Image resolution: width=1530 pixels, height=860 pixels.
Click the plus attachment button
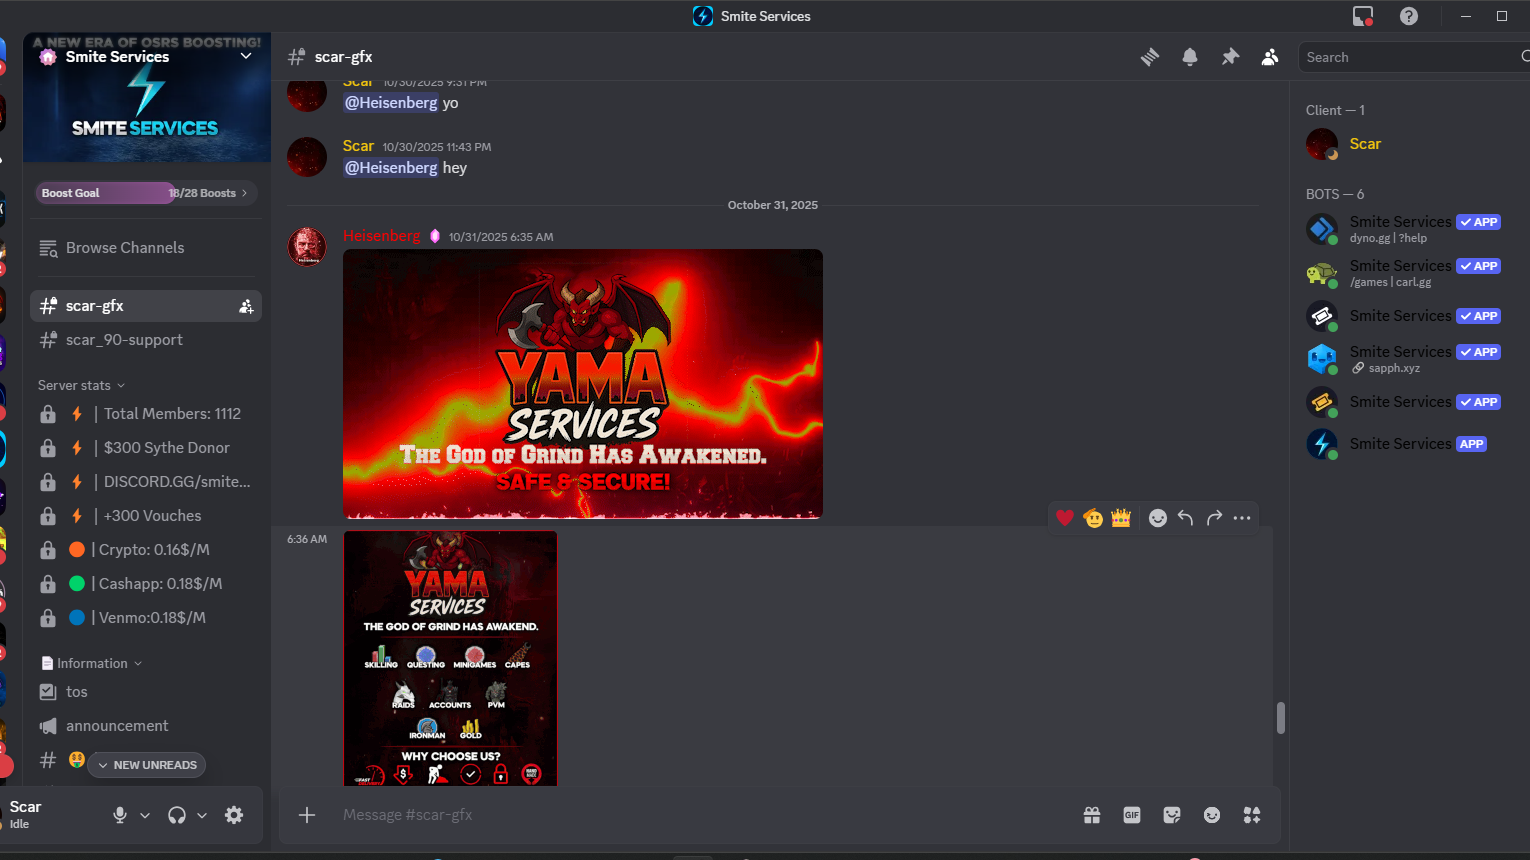[x=307, y=815]
